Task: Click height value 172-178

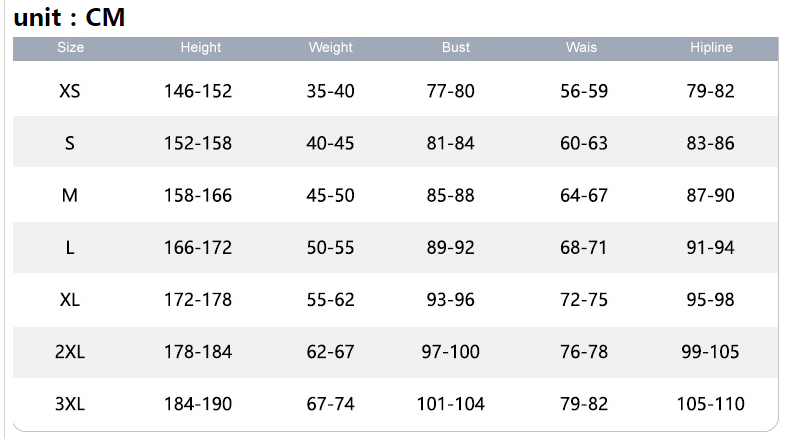Action: [x=198, y=299]
